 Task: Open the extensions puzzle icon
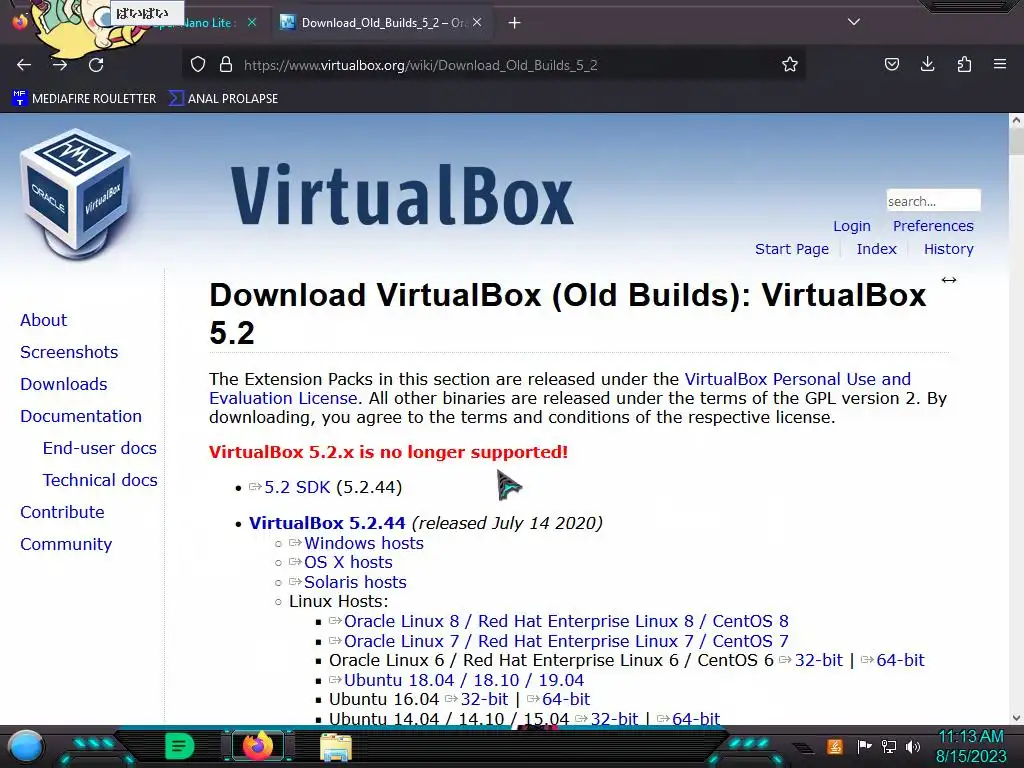pos(964,64)
